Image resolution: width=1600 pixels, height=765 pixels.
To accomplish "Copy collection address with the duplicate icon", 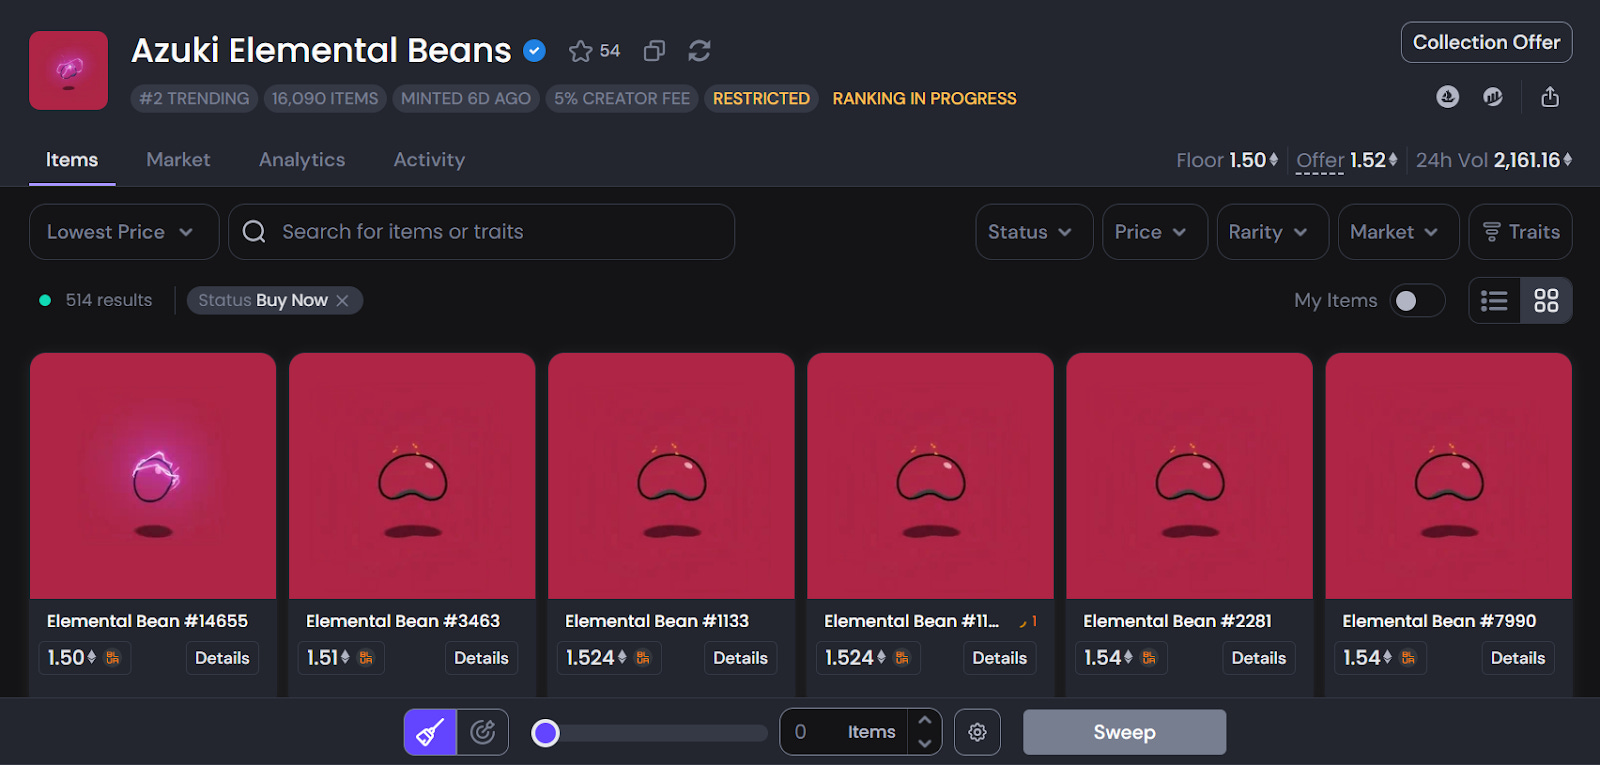I will (654, 51).
